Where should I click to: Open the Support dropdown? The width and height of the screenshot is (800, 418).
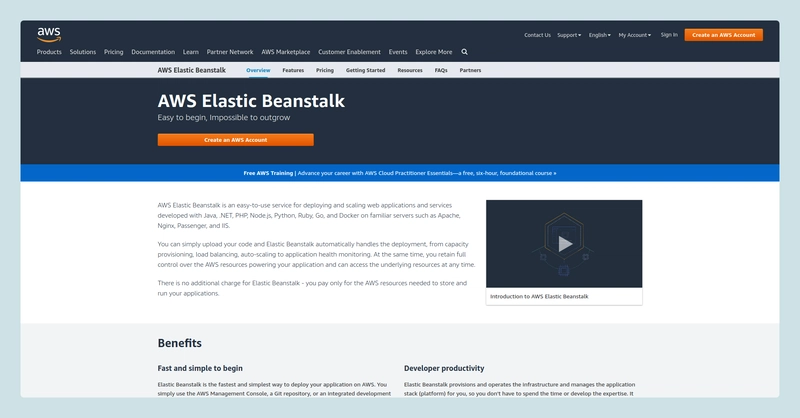(569, 35)
